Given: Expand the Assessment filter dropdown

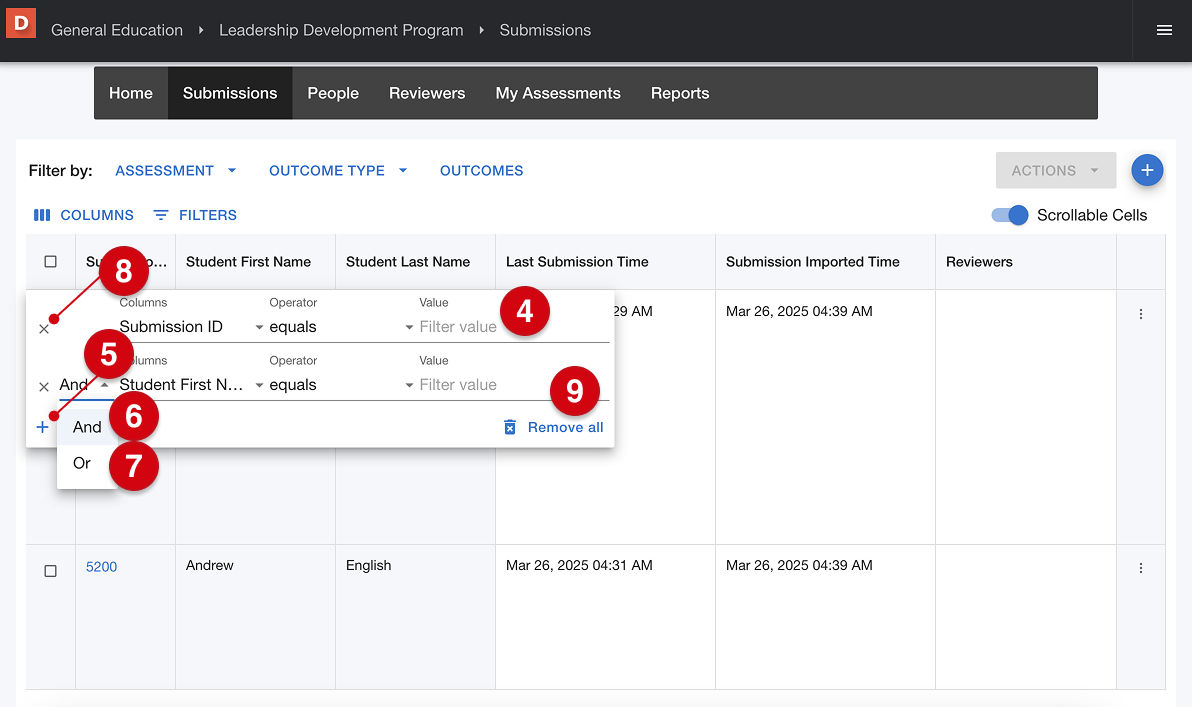Looking at the screenshot, I should point(175,171).
